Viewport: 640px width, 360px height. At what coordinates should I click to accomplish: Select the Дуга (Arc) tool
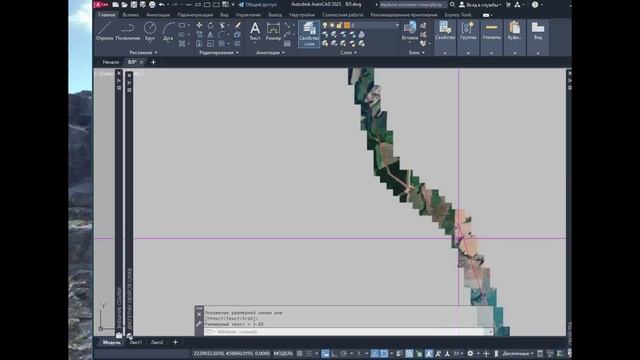[168, 31]
